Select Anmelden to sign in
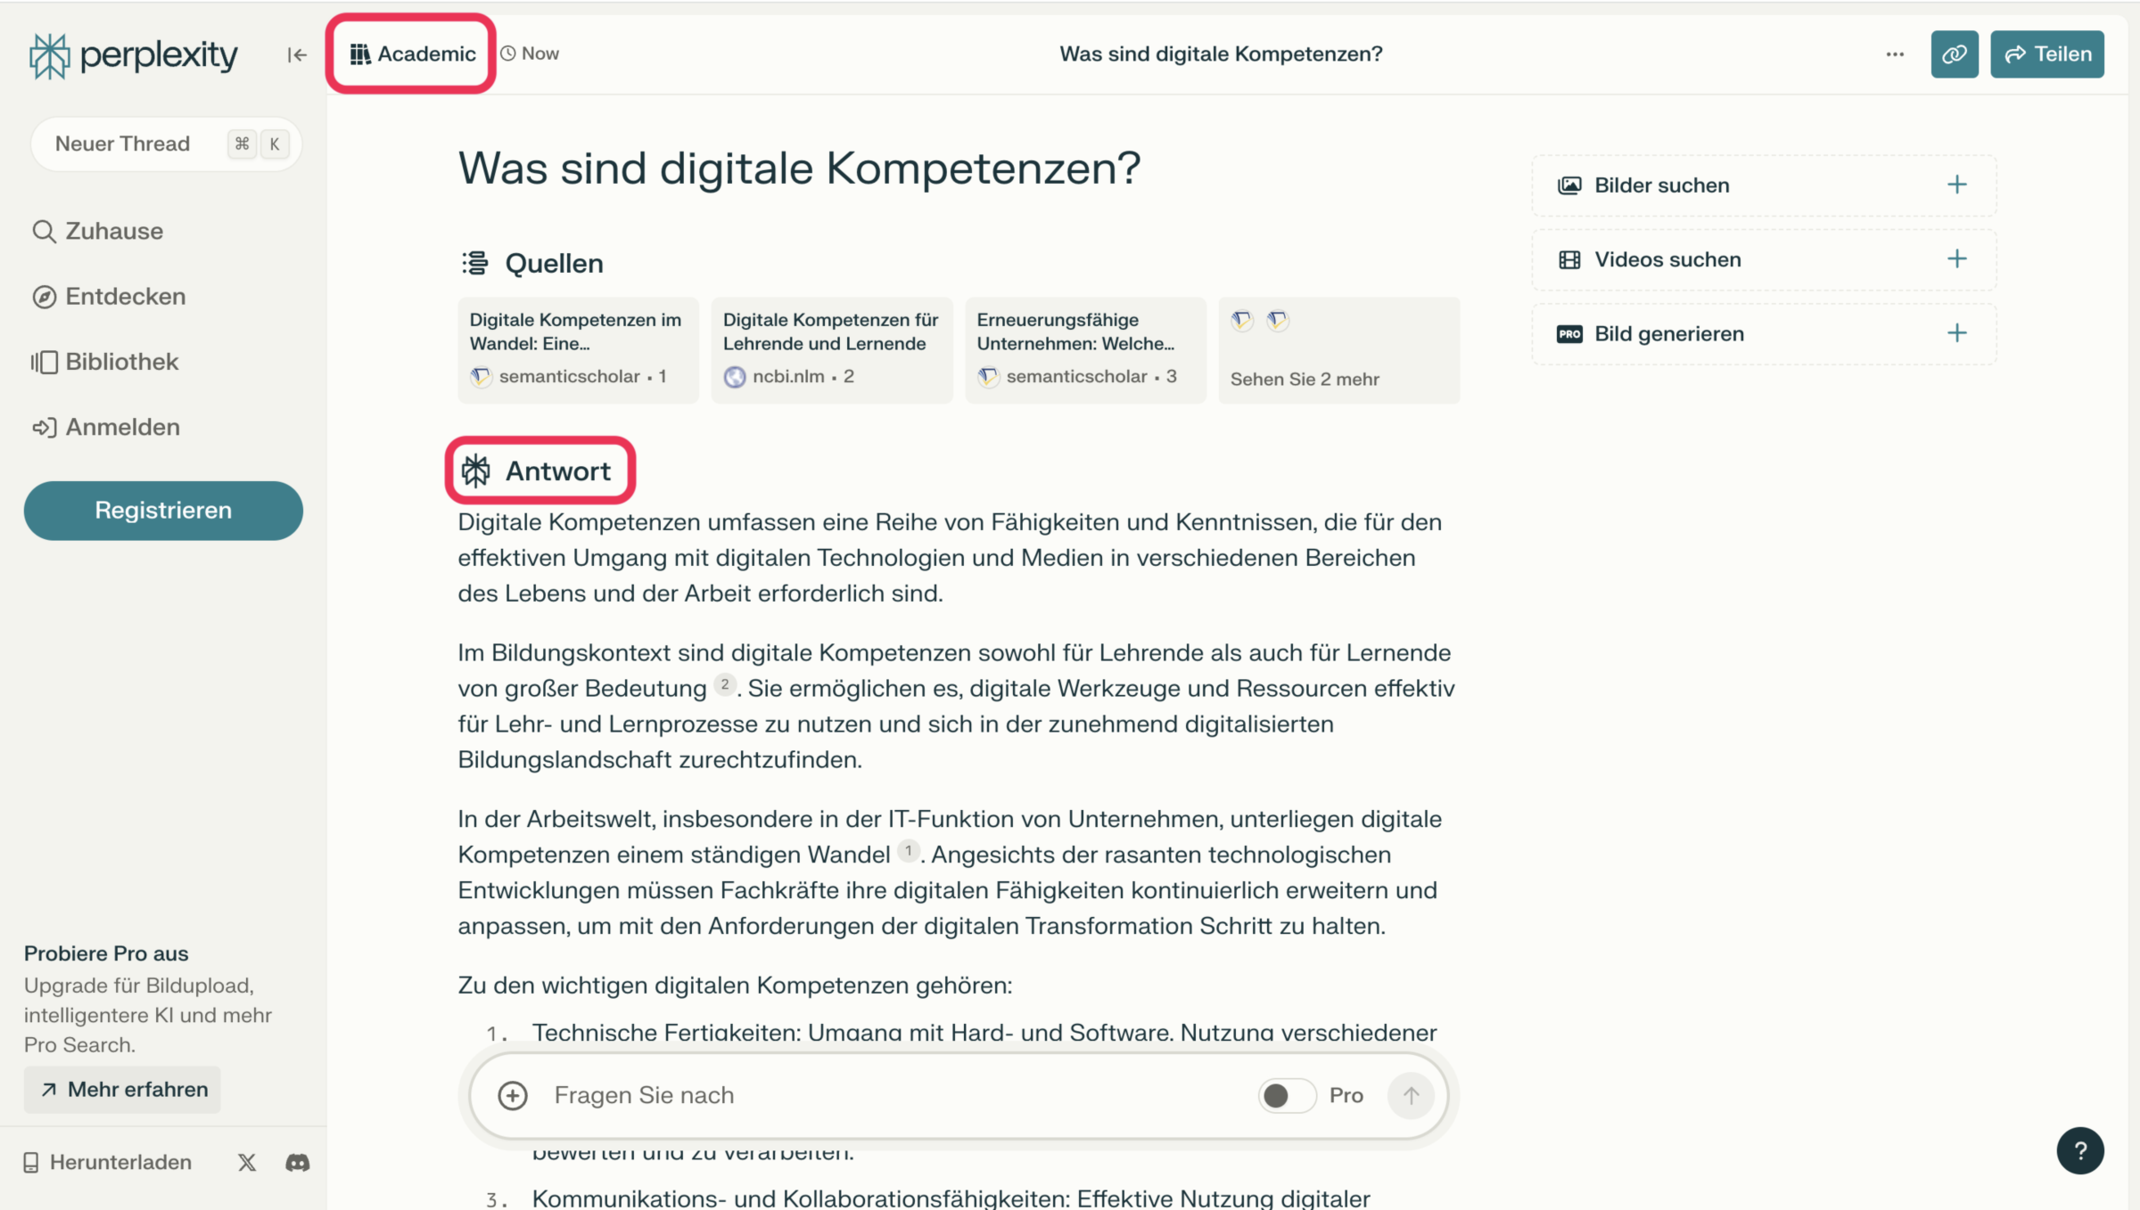2140x1210 pixels. pyautogui.click(x=106, y=427)
